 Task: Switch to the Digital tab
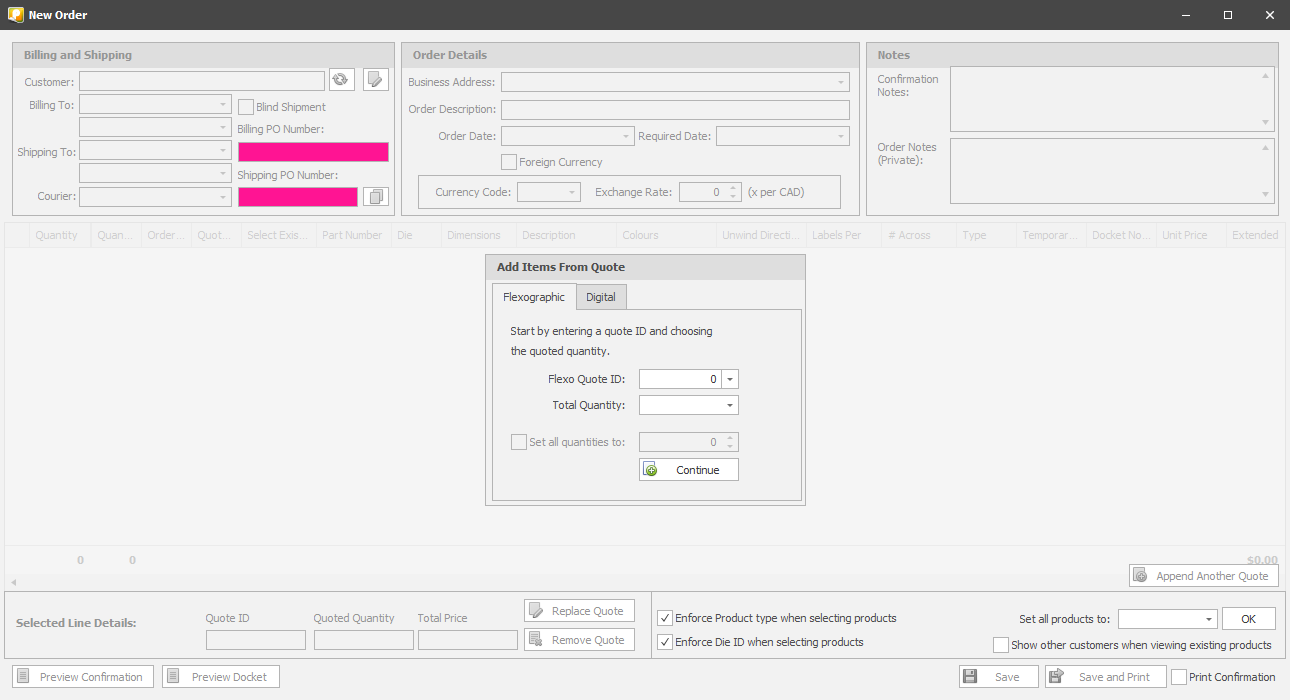point(601,297)
